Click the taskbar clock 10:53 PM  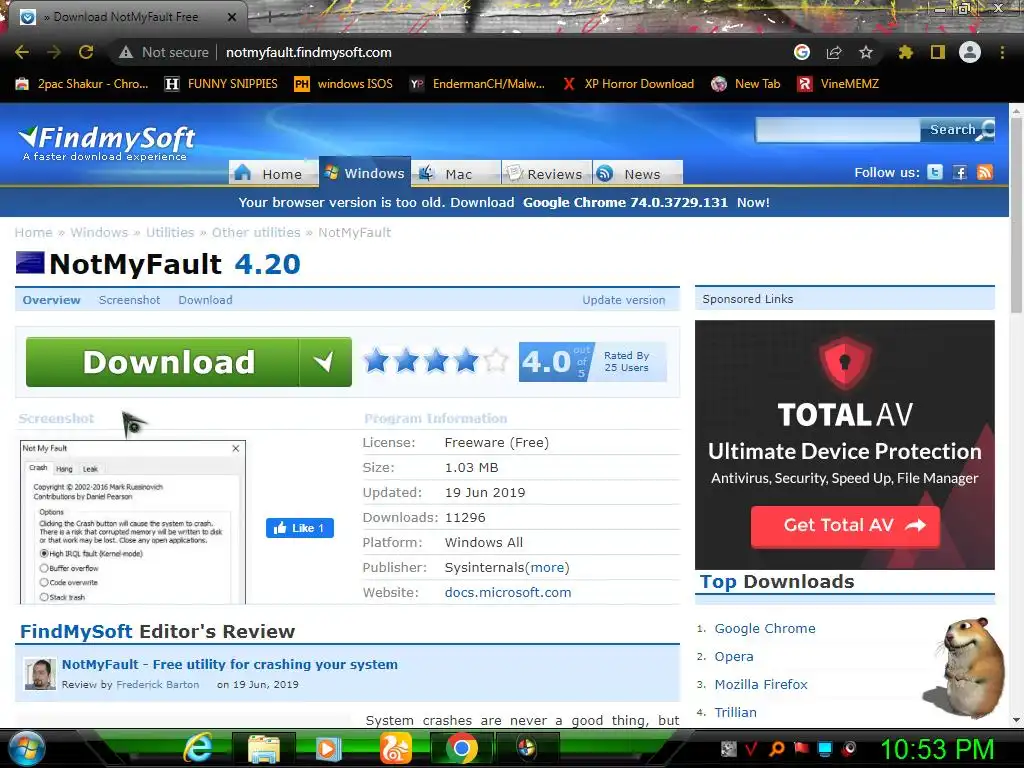937,749
